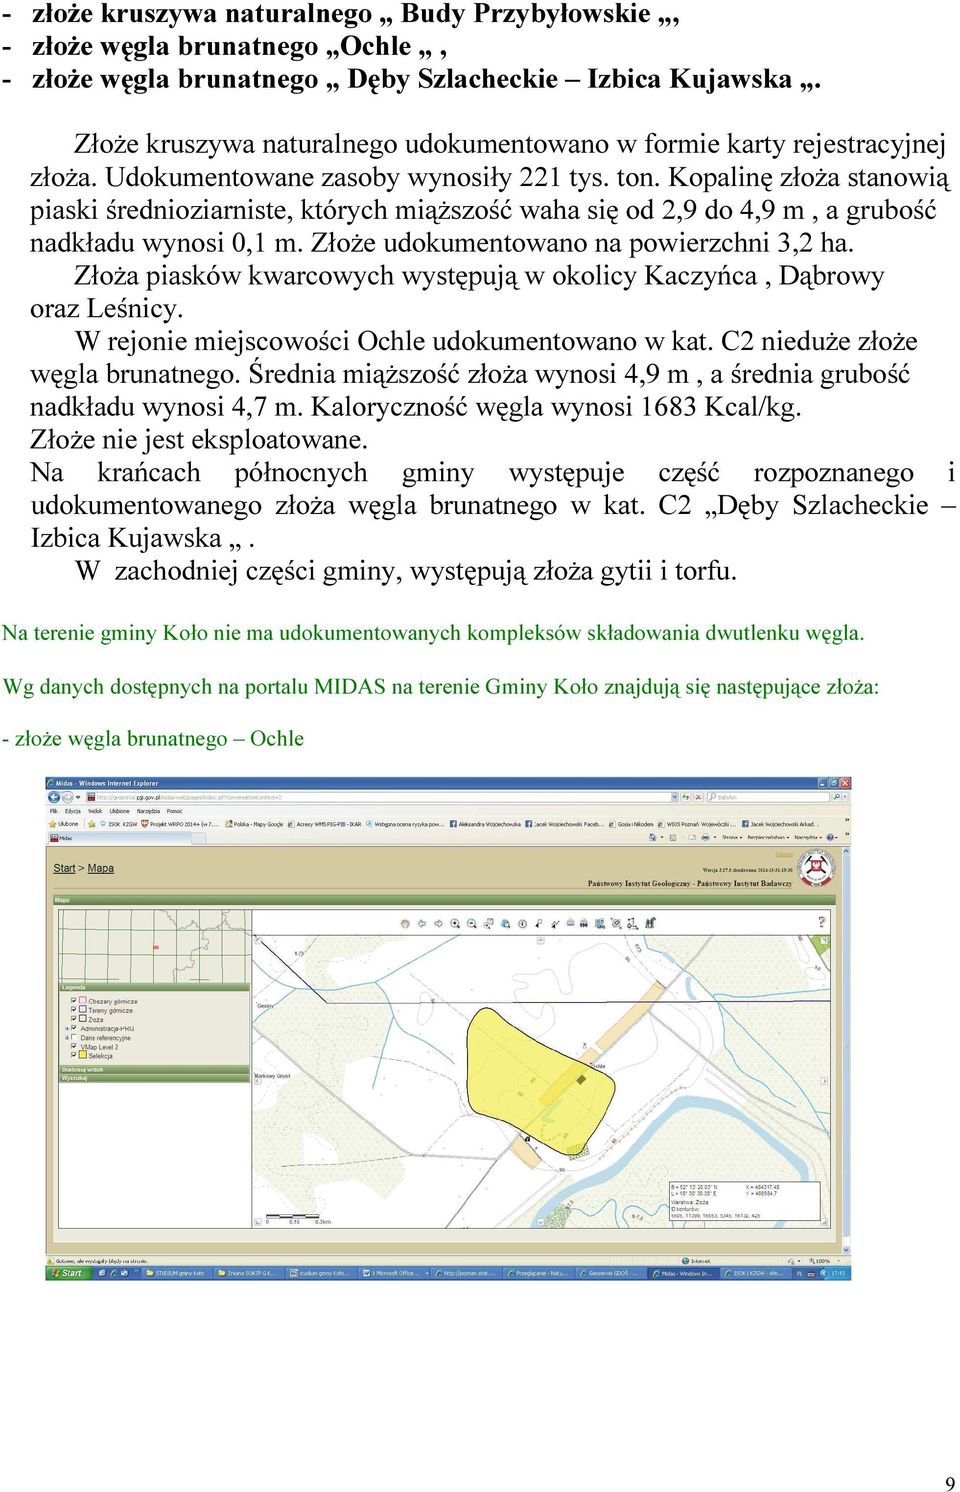Click the Babylon search input field
This screenshot has width=960, height=1492.
tap(768, 797)
